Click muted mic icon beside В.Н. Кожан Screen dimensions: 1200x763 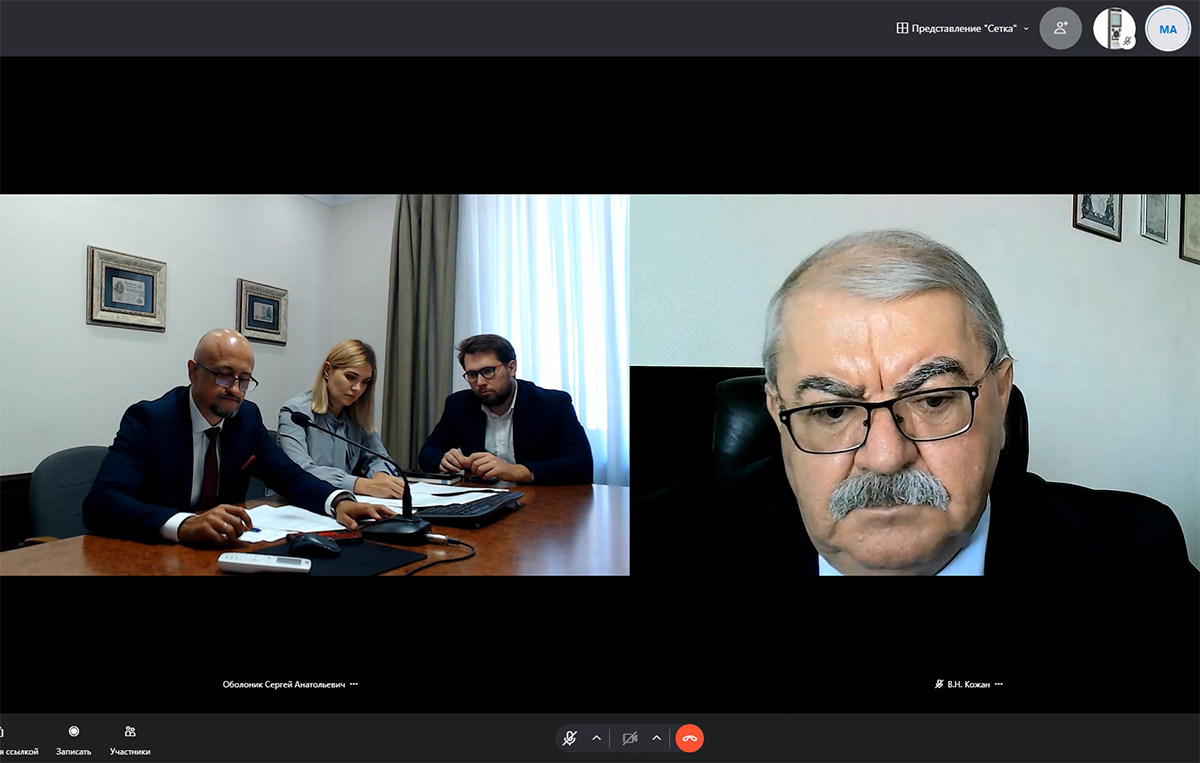[939, 685]
